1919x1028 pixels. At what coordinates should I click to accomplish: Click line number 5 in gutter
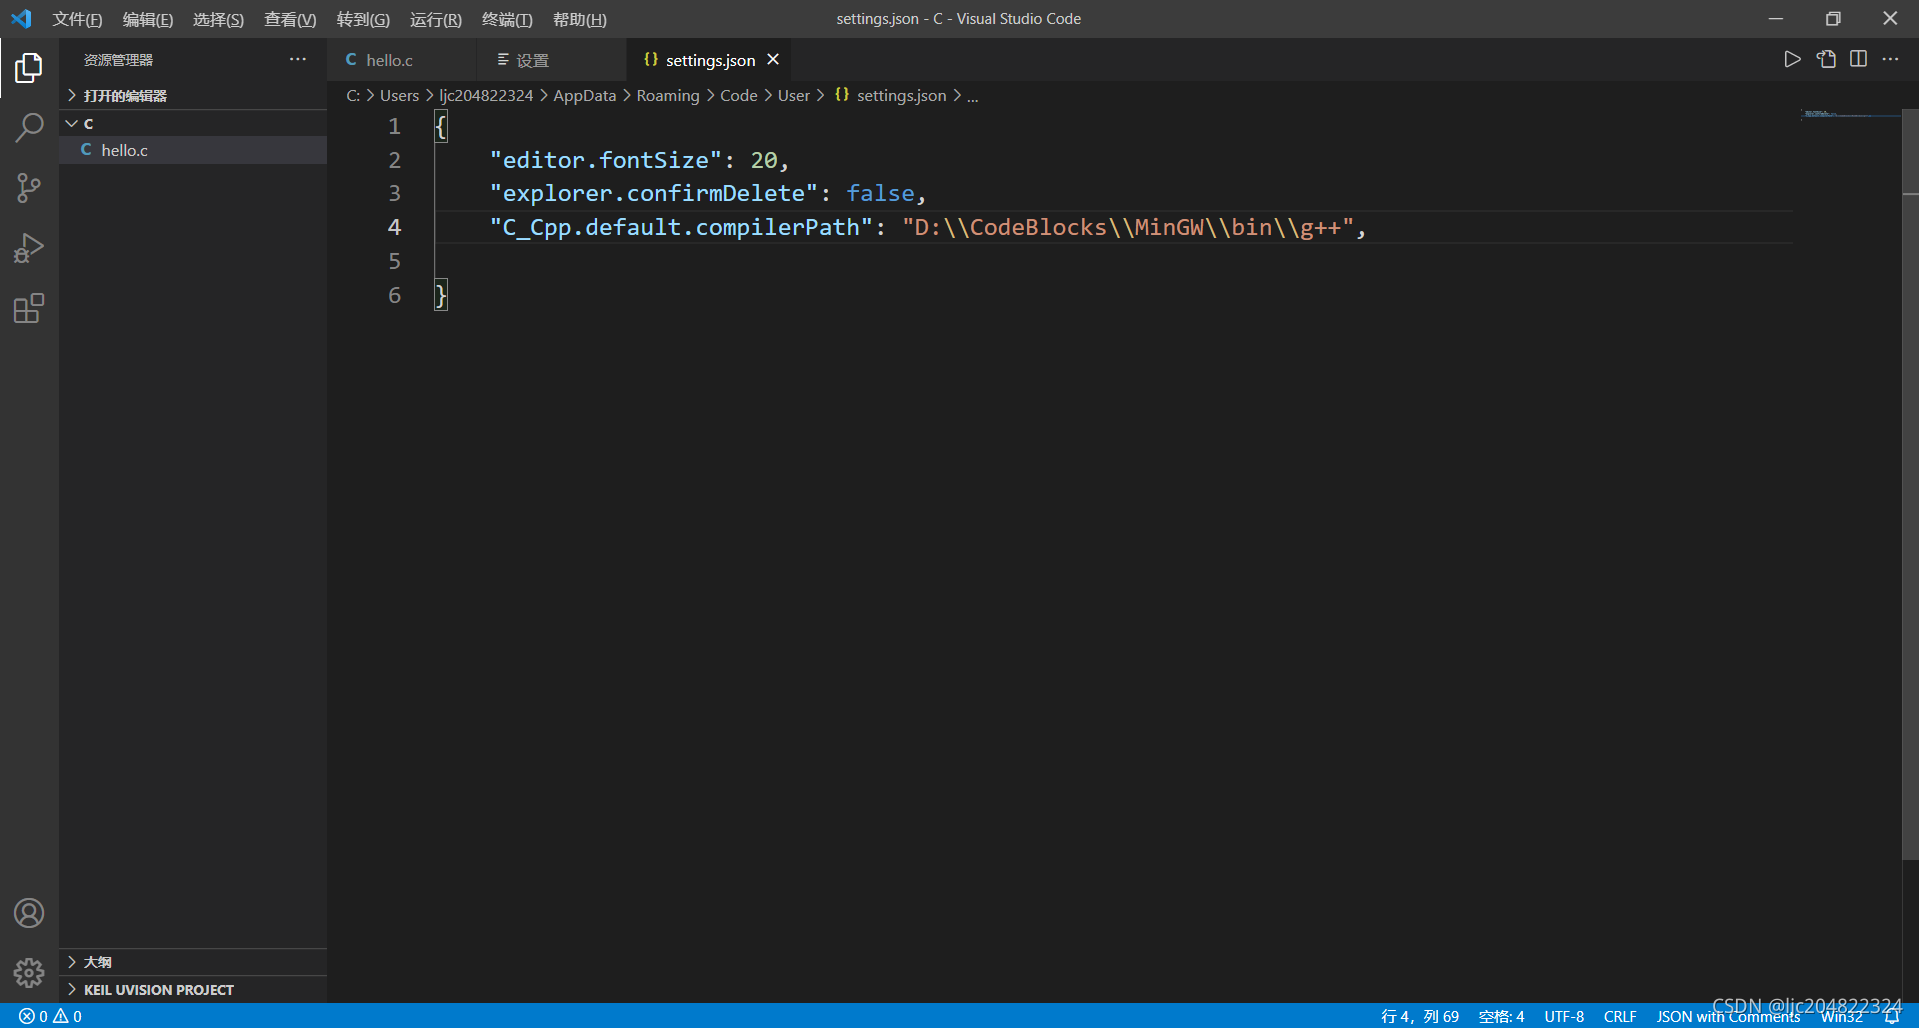395,261
